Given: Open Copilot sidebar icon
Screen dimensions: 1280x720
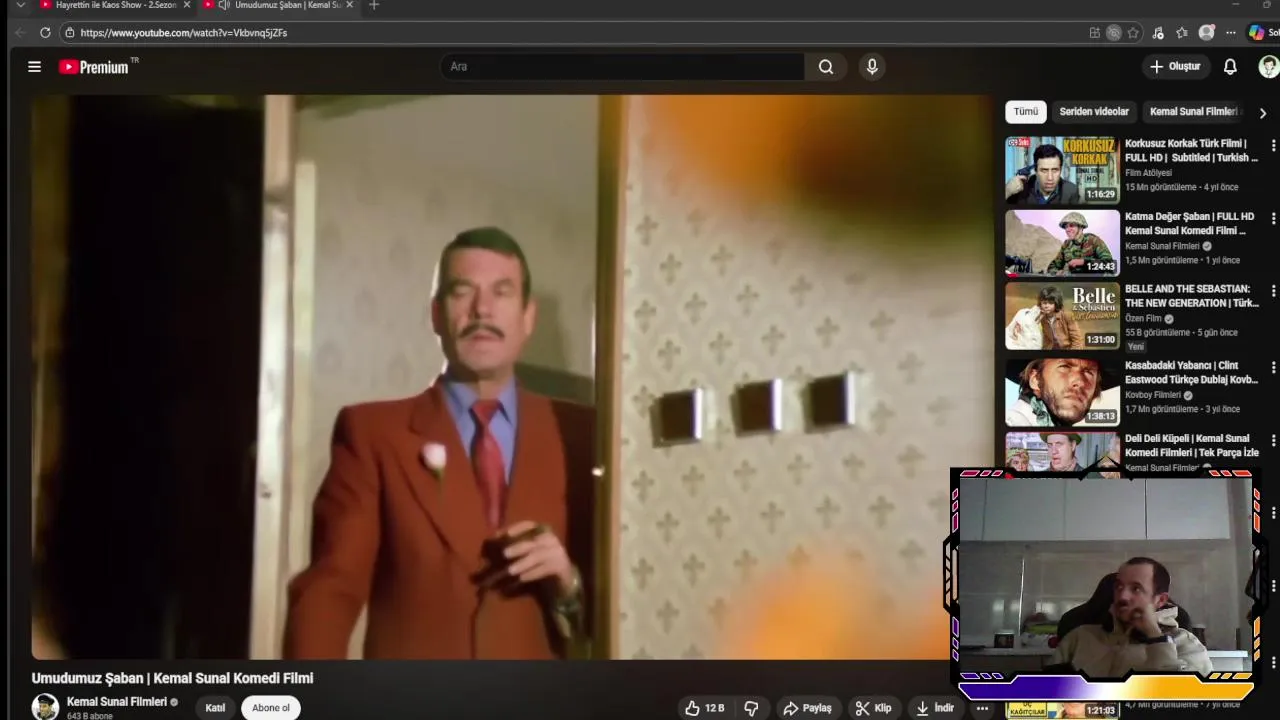Looking at the screenshot, I should tap(1256, 33).
